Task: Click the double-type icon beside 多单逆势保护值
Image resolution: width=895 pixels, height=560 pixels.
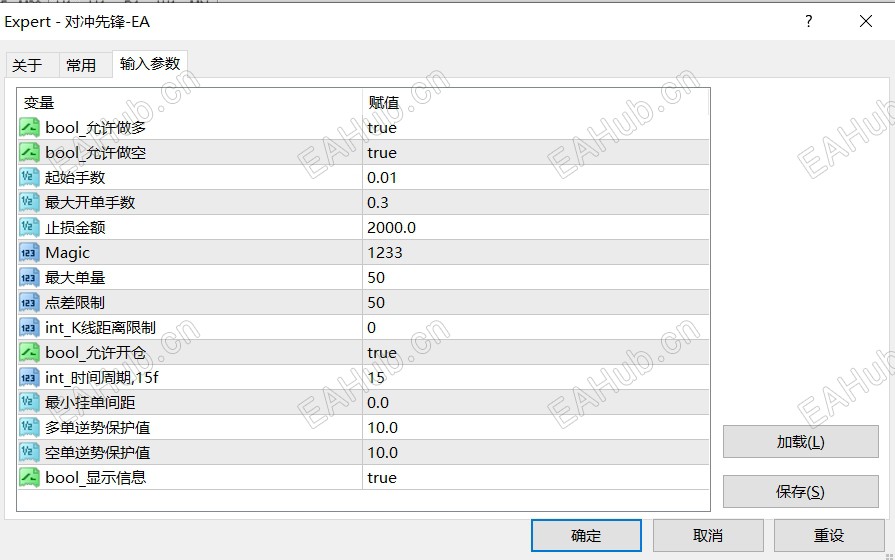Action: click(29, 428)
